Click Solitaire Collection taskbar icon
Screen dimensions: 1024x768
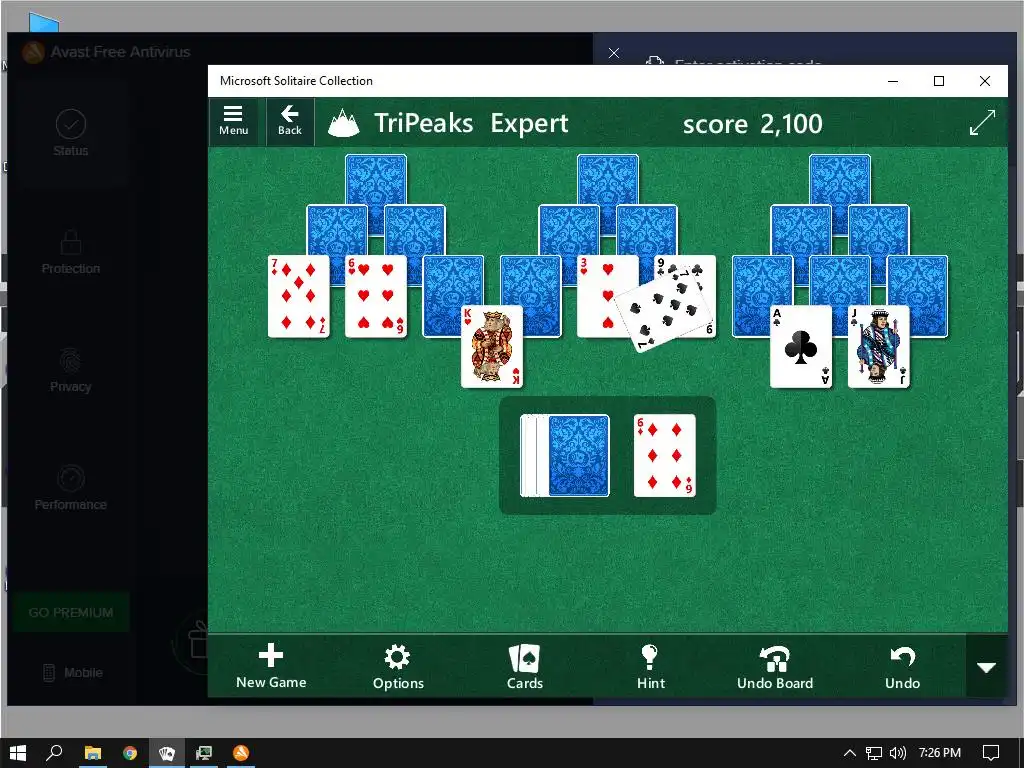coord(167,753)
